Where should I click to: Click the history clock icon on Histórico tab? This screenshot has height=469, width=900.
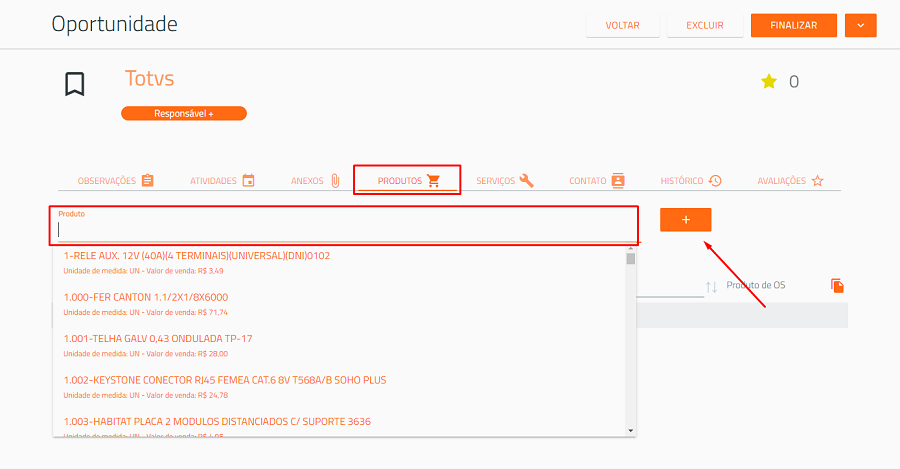point(715,180)
